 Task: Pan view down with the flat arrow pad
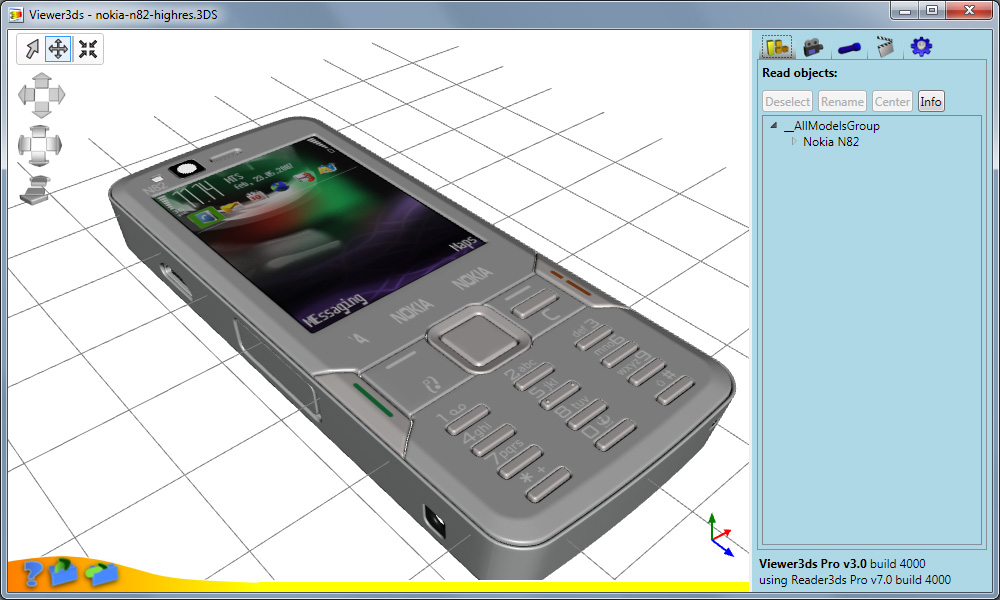pyautogui.click(x=41, y=110)
